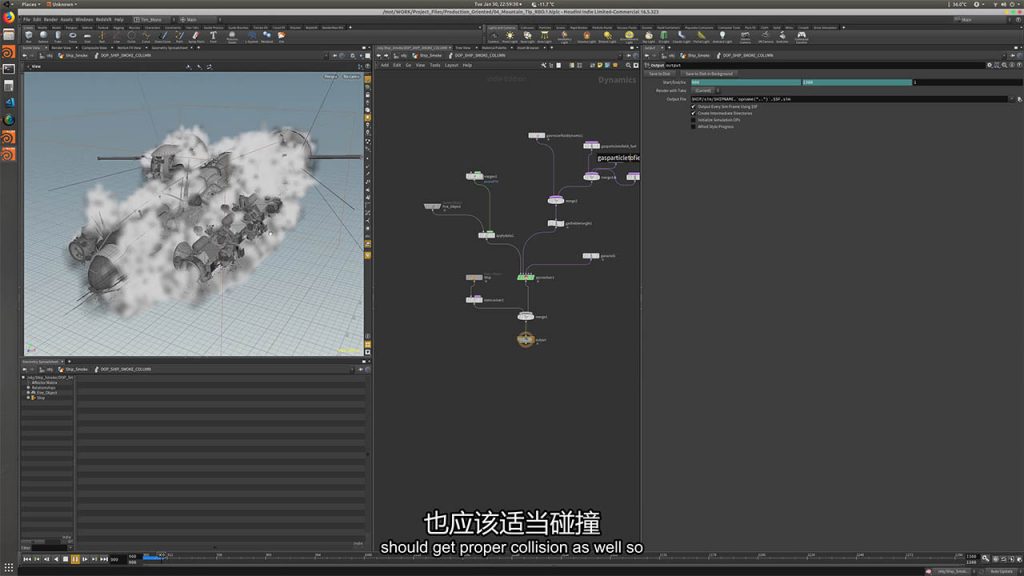Open the Render menu
The image size is (1024, 576).
coord(50,20)
